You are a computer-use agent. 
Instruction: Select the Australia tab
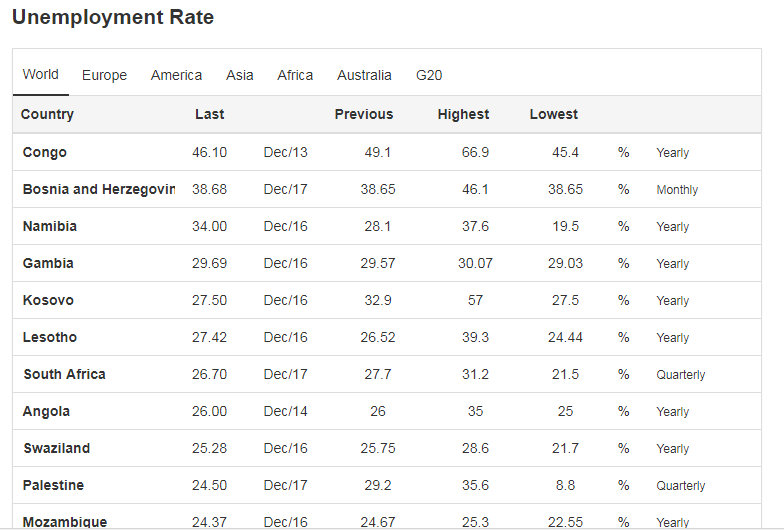tap(364, 75)
